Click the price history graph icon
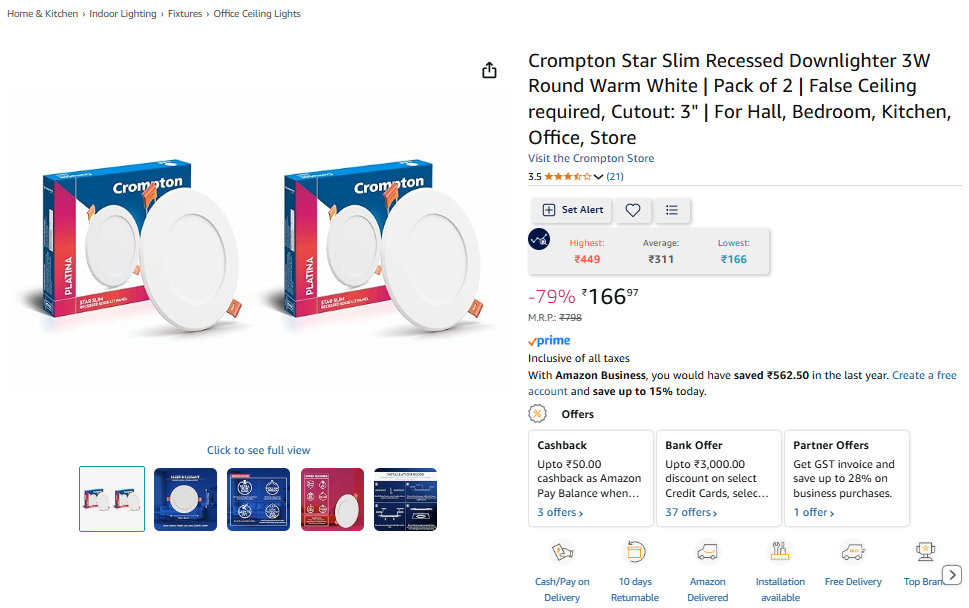The image size is (969, 608). (539, 239)
